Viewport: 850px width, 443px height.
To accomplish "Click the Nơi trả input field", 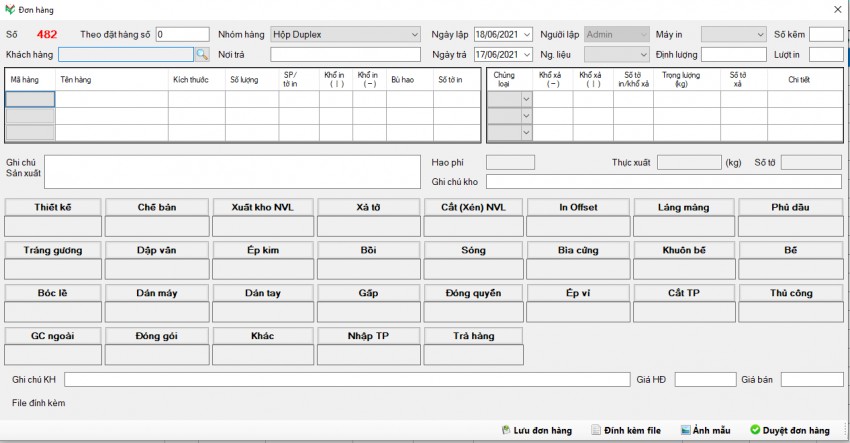I will (x=344, y=54).
